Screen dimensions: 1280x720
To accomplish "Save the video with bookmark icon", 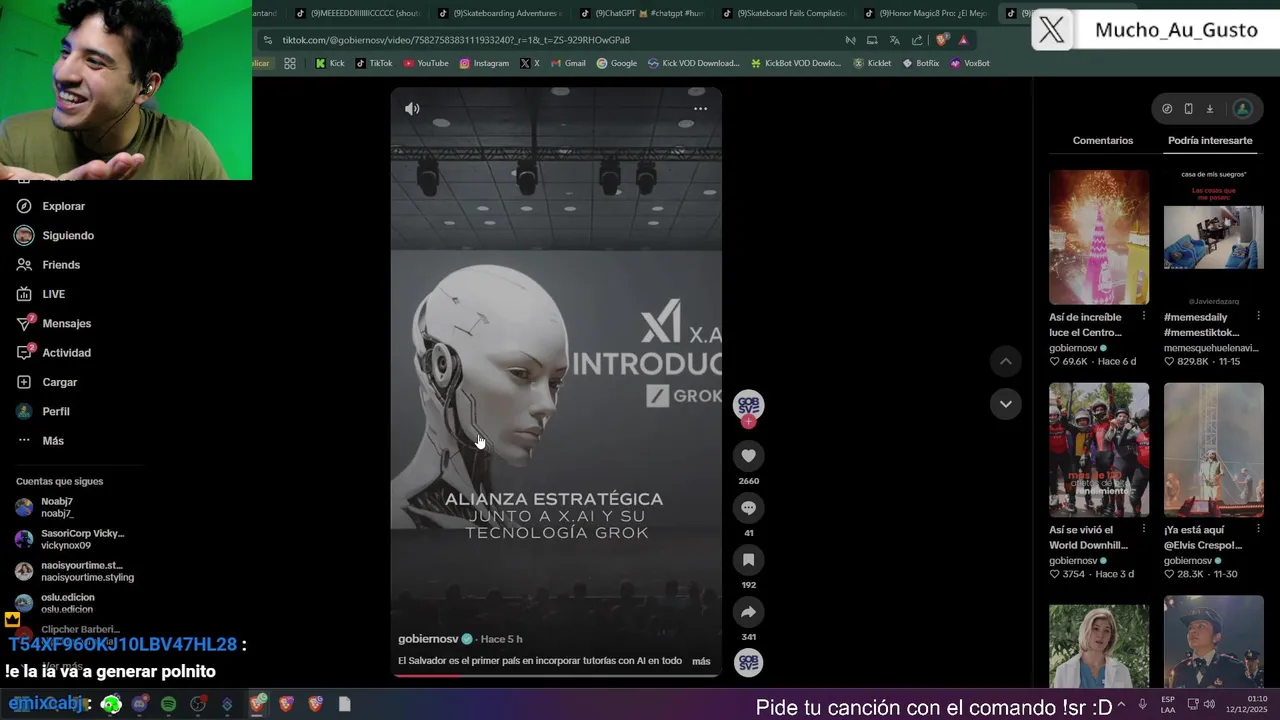I will [748, 560].
